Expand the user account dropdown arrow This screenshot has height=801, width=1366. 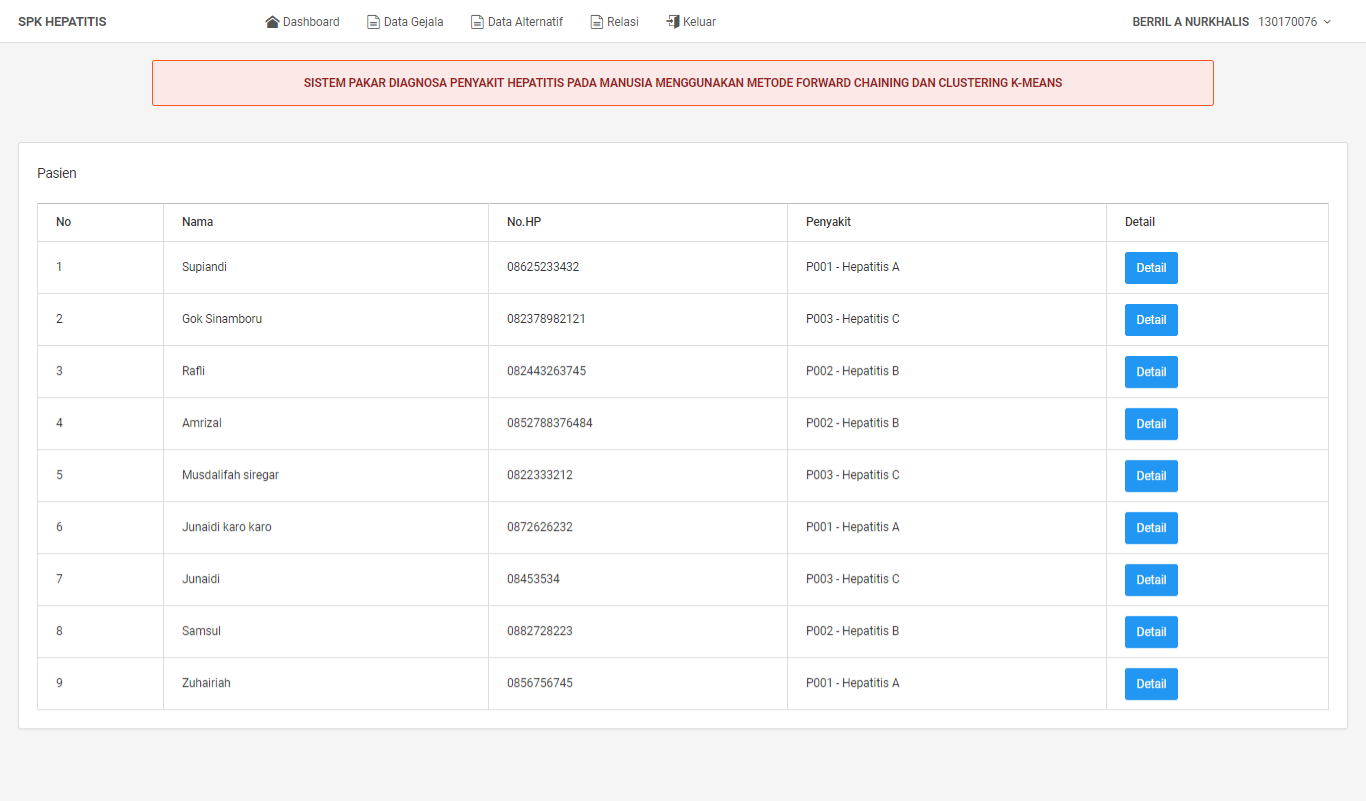pyautogui.click(x=1327, y=22)
